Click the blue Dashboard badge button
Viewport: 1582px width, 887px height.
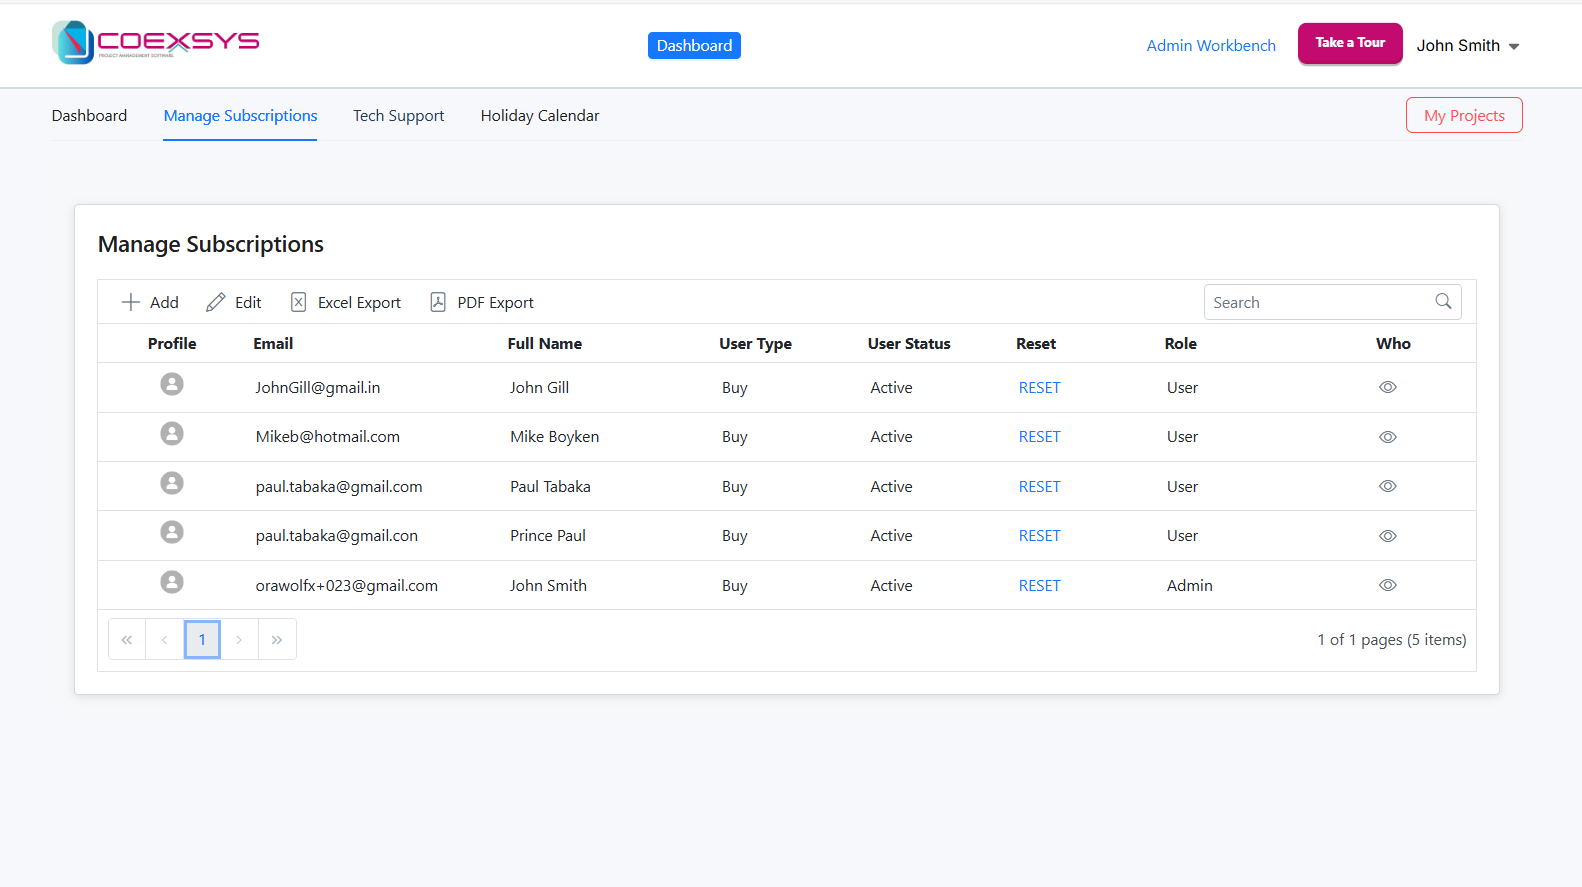[x=694, y=45]
